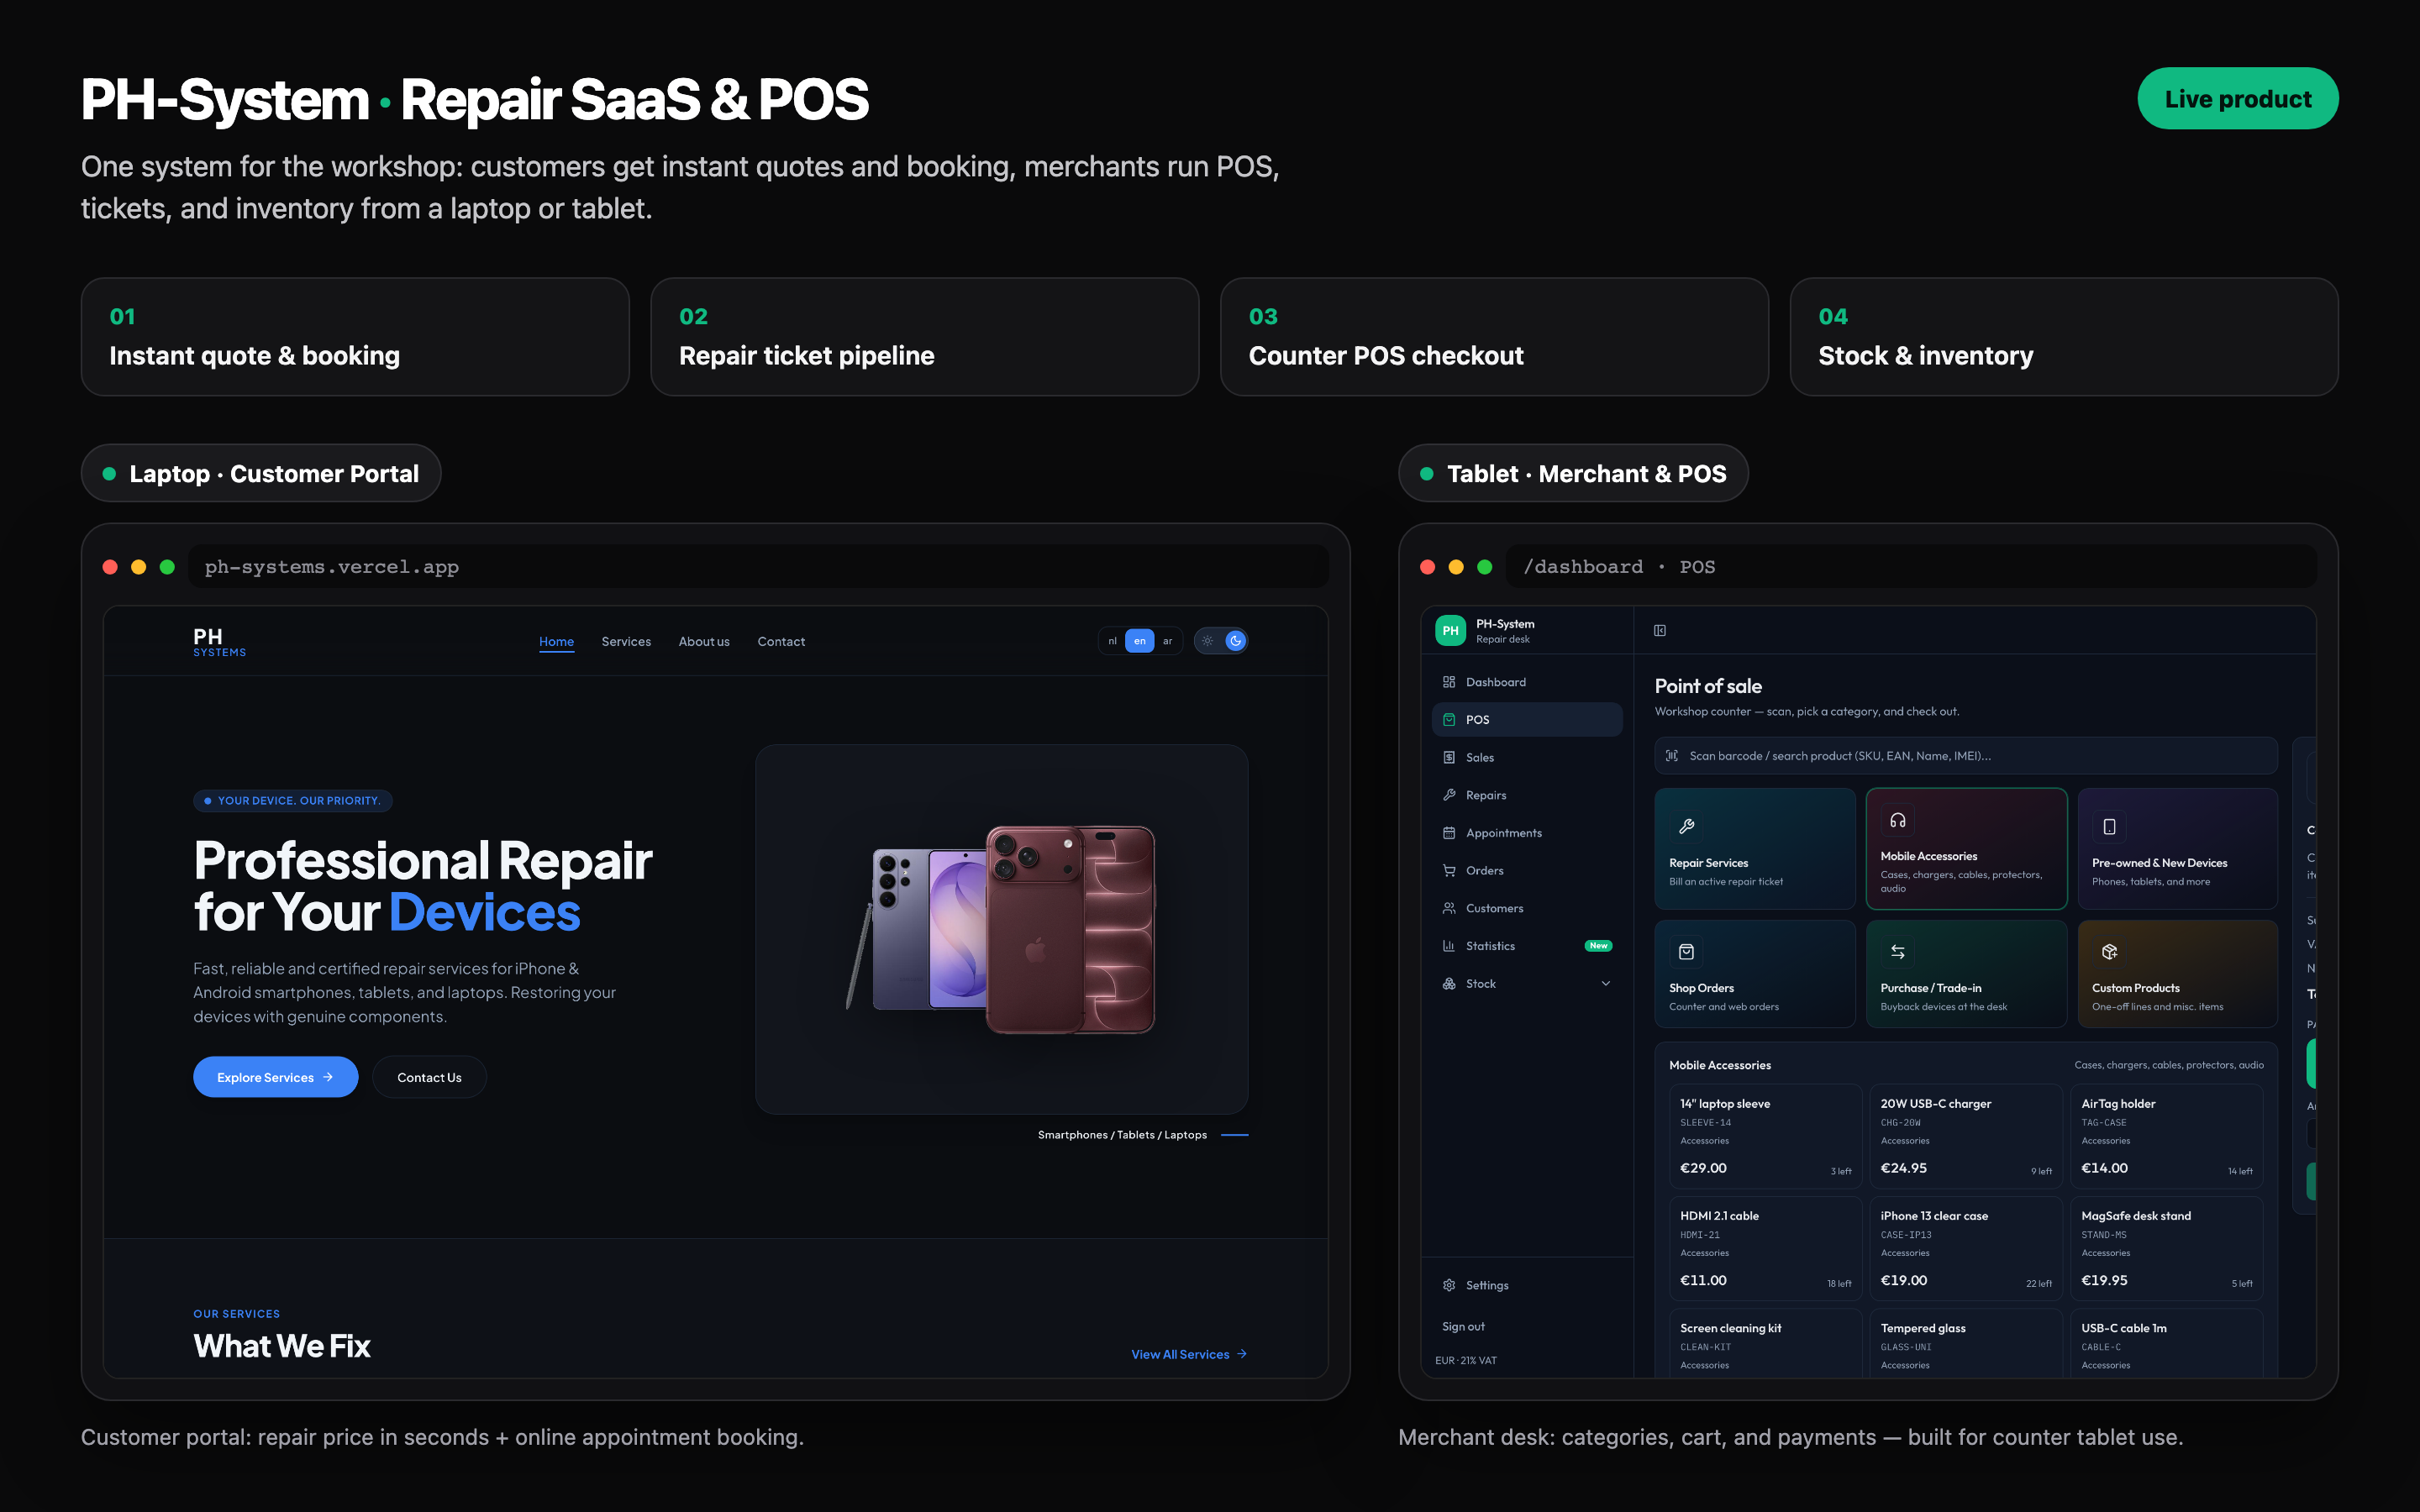The width and height of the screenshot is (2420, 1512).
Task: Open the Contact nav item
Action: pyautogui.click(x=781, y=642)
